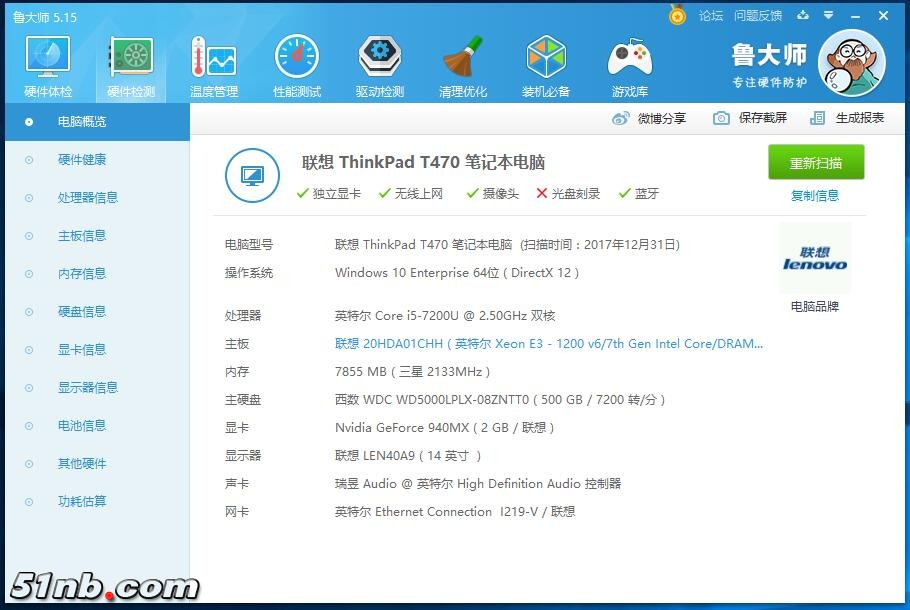
Task: Open 驱动检测 (Driver Detection)
Action: pos(379,63)
